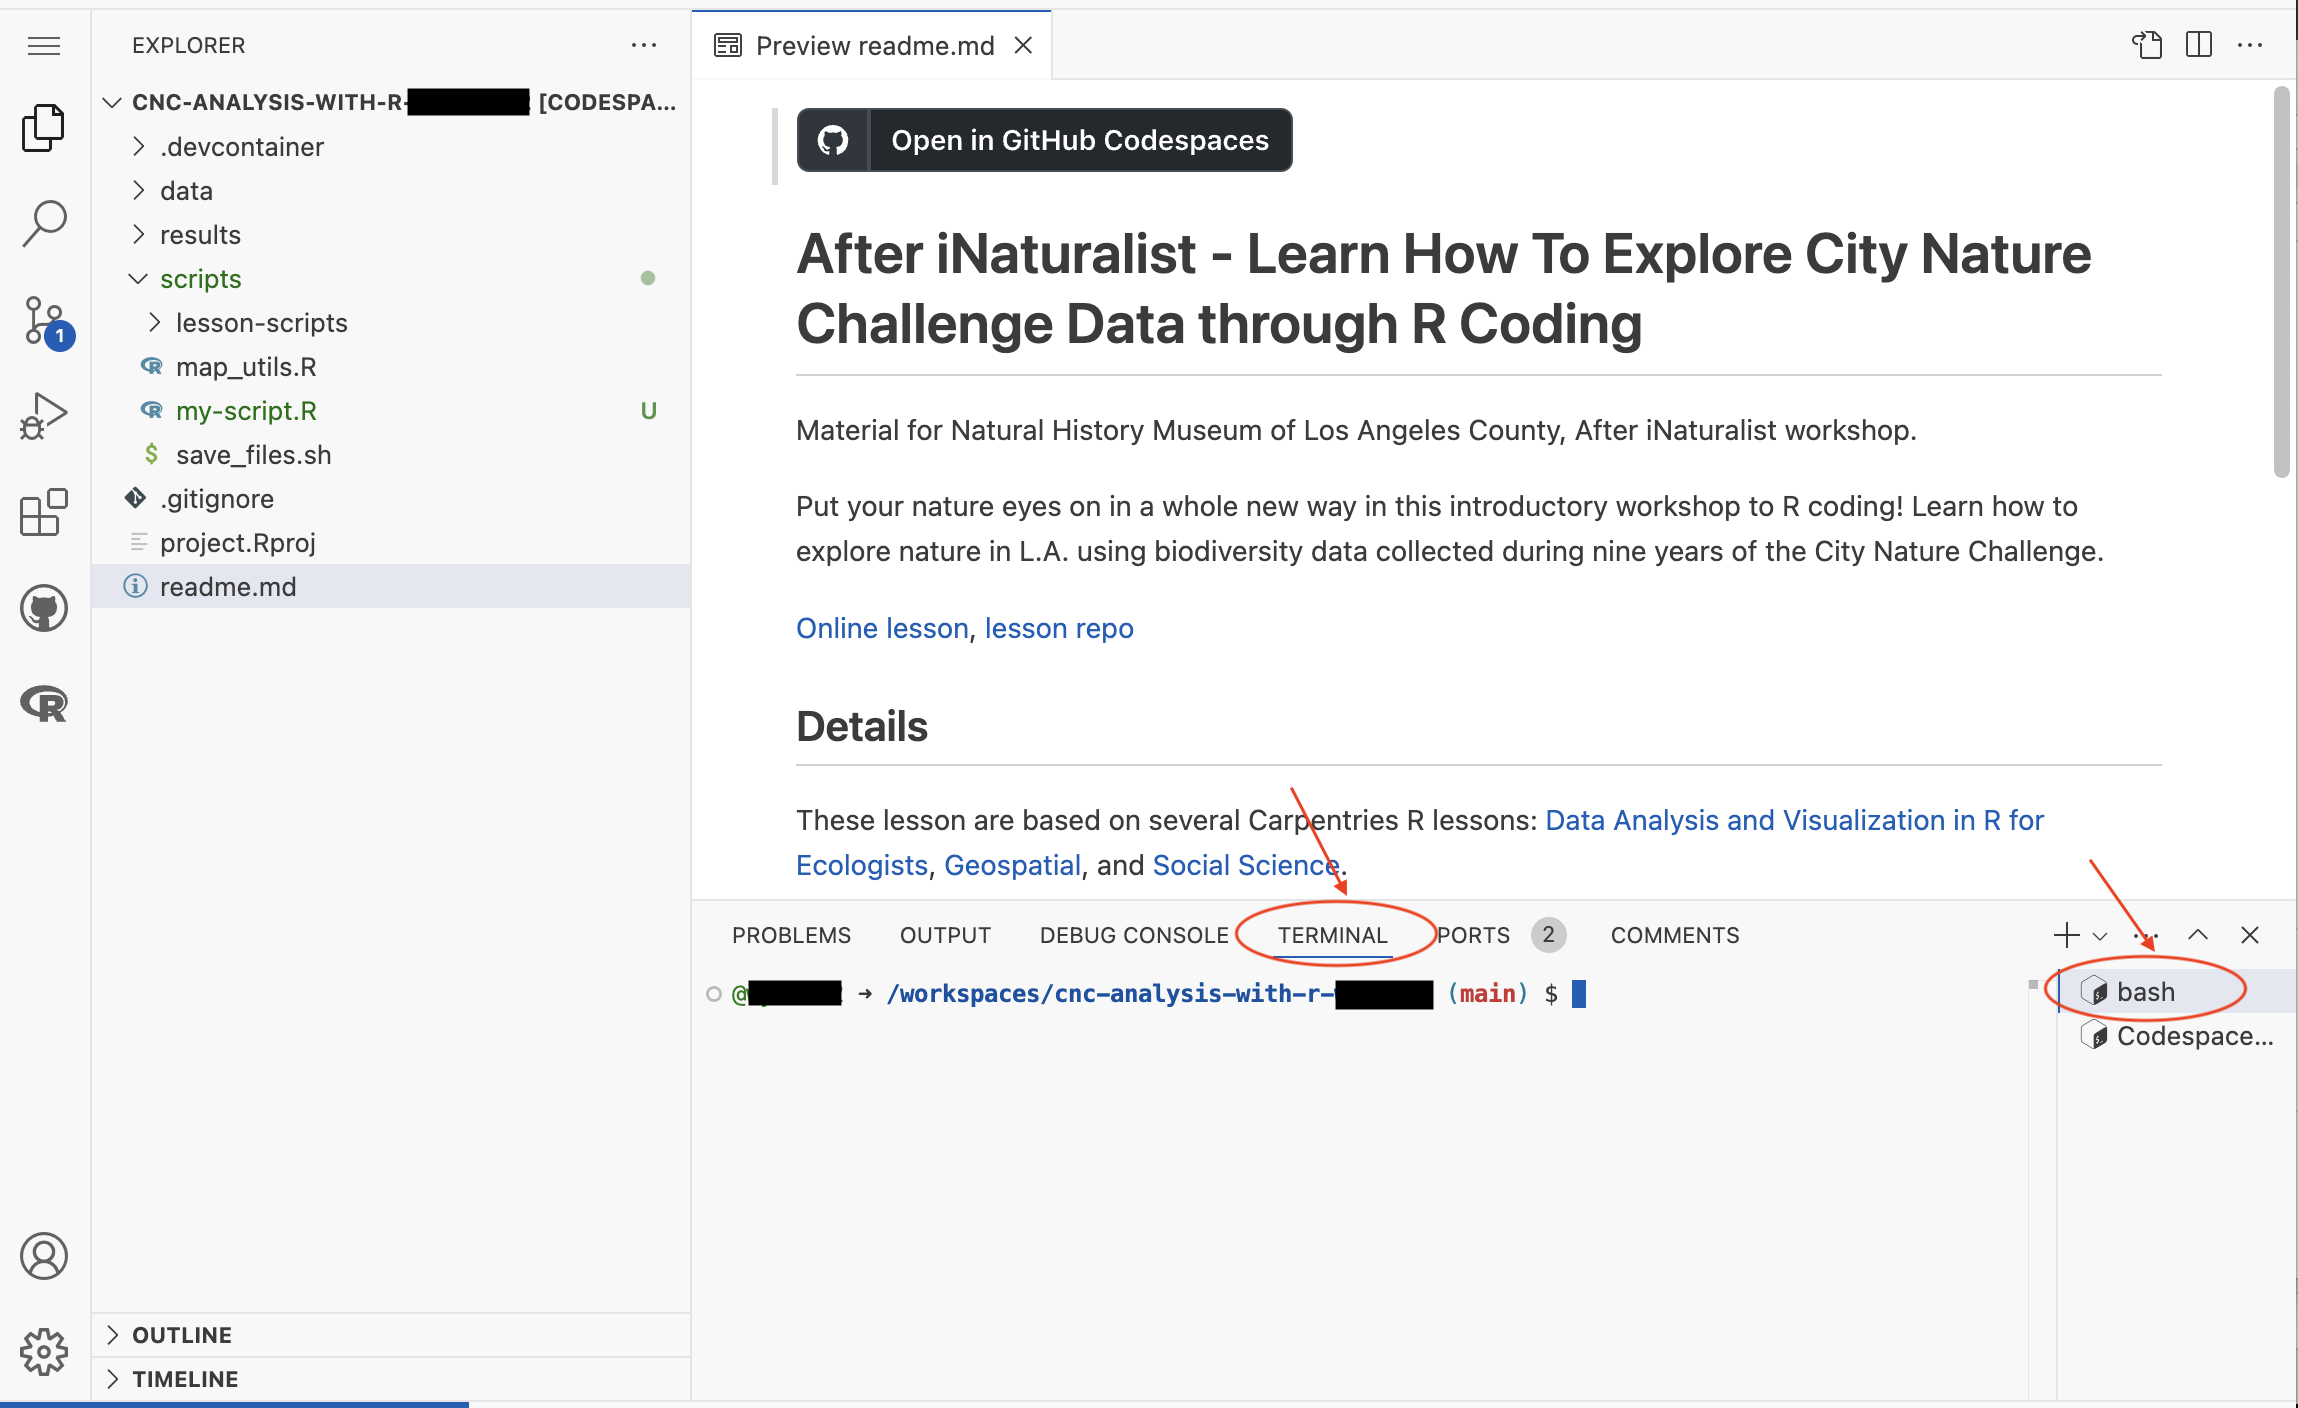Expand the .devcontainer folder
2298x1408 pixels.
coord(139,147)
